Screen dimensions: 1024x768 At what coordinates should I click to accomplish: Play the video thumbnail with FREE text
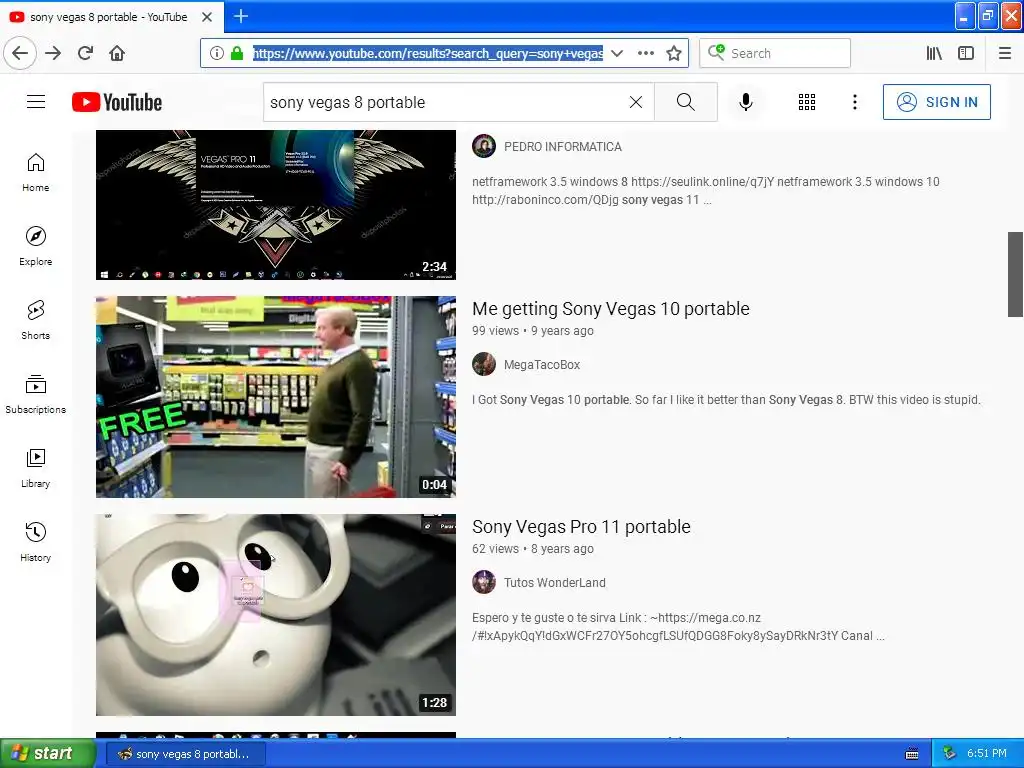[276, 396]
